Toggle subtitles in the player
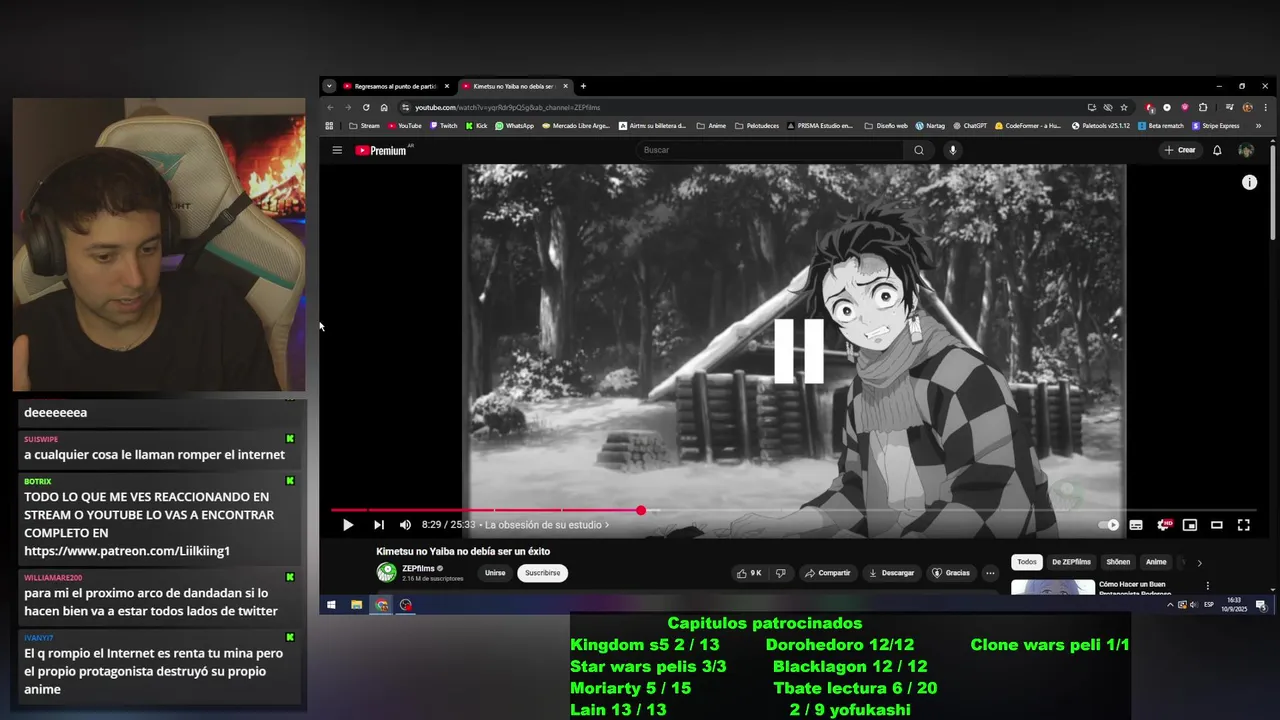Image resolution: width=1280 pixels, height=720 pixels. [x=1136, y=525]
